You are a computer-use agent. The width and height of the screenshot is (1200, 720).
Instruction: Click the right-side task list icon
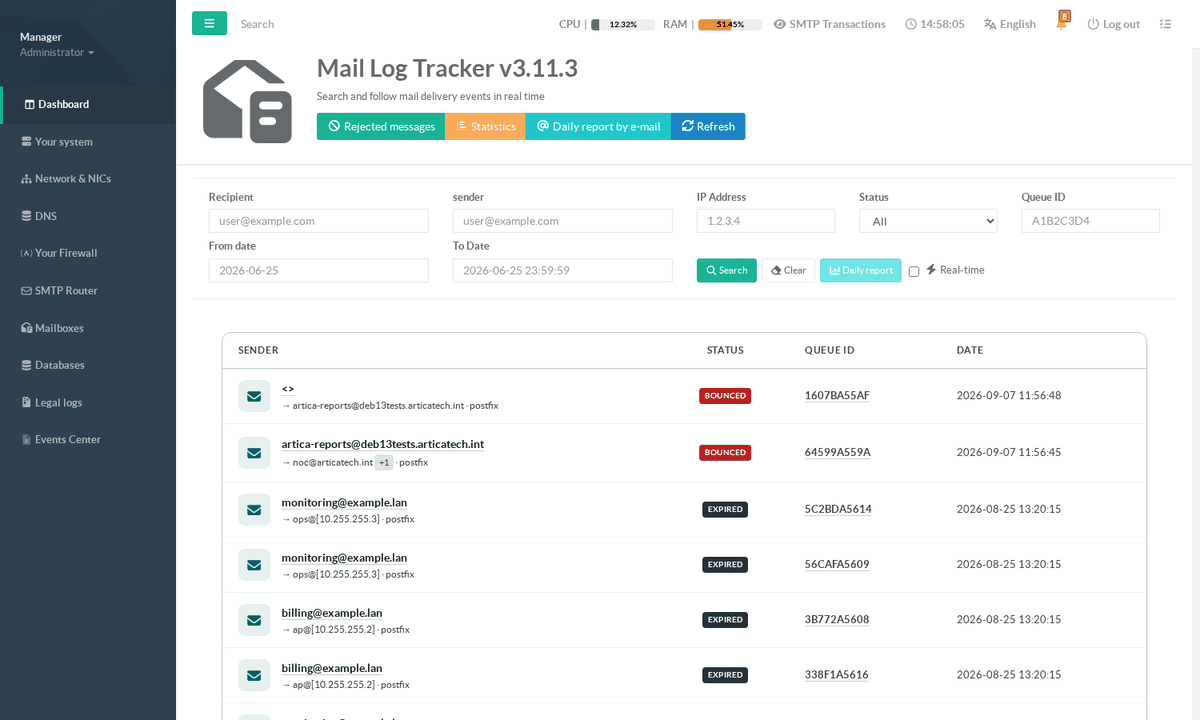tap(1165, 24)
